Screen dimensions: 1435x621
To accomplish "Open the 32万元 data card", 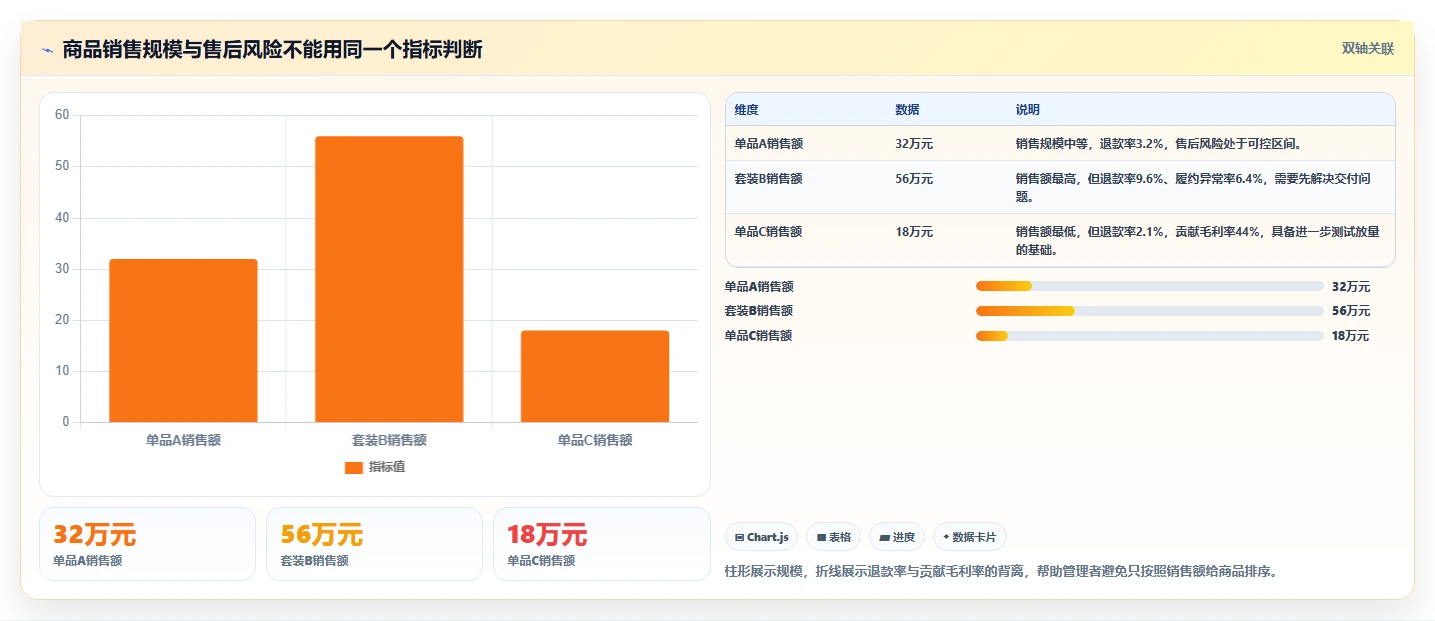I will (147, 544).
